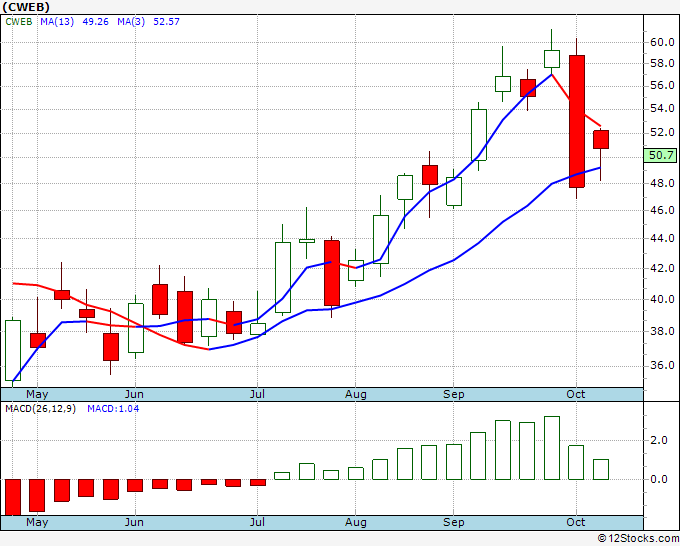Click the MA(3) value 52.57
The height and width of the screenshot is (546, 680).
click(167, 22)
